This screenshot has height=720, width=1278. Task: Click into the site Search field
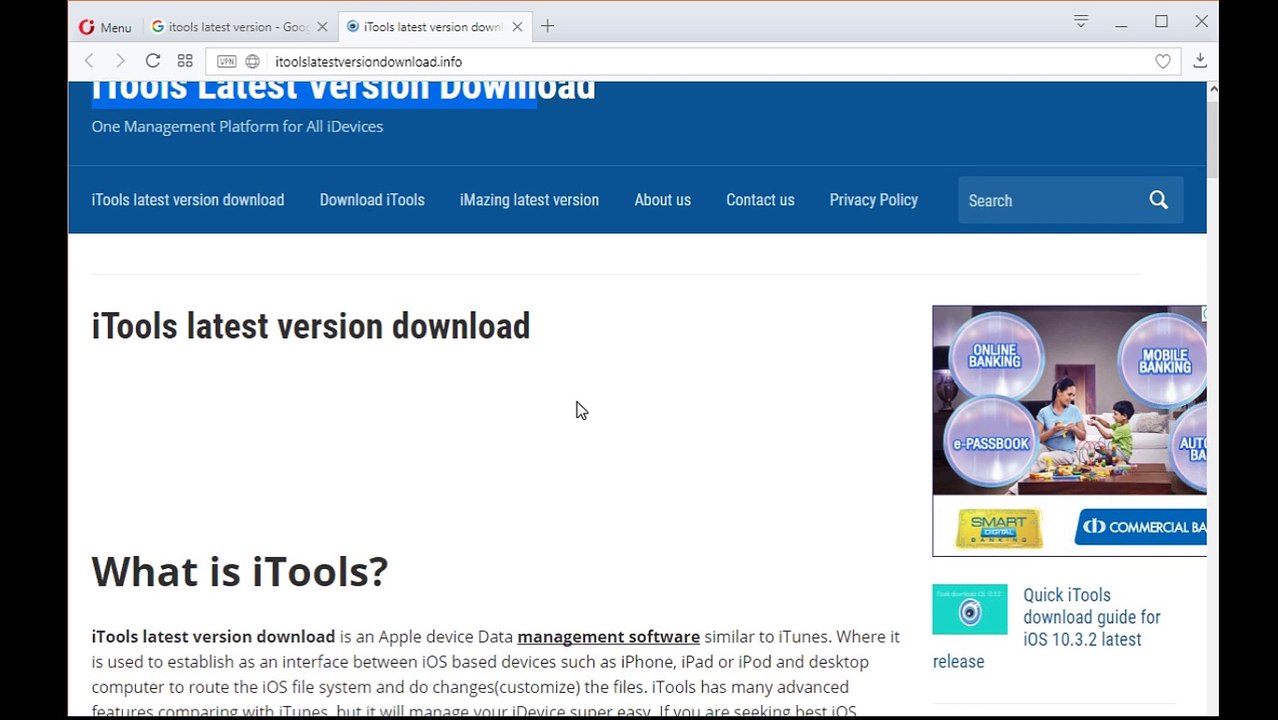point(1048,200)
